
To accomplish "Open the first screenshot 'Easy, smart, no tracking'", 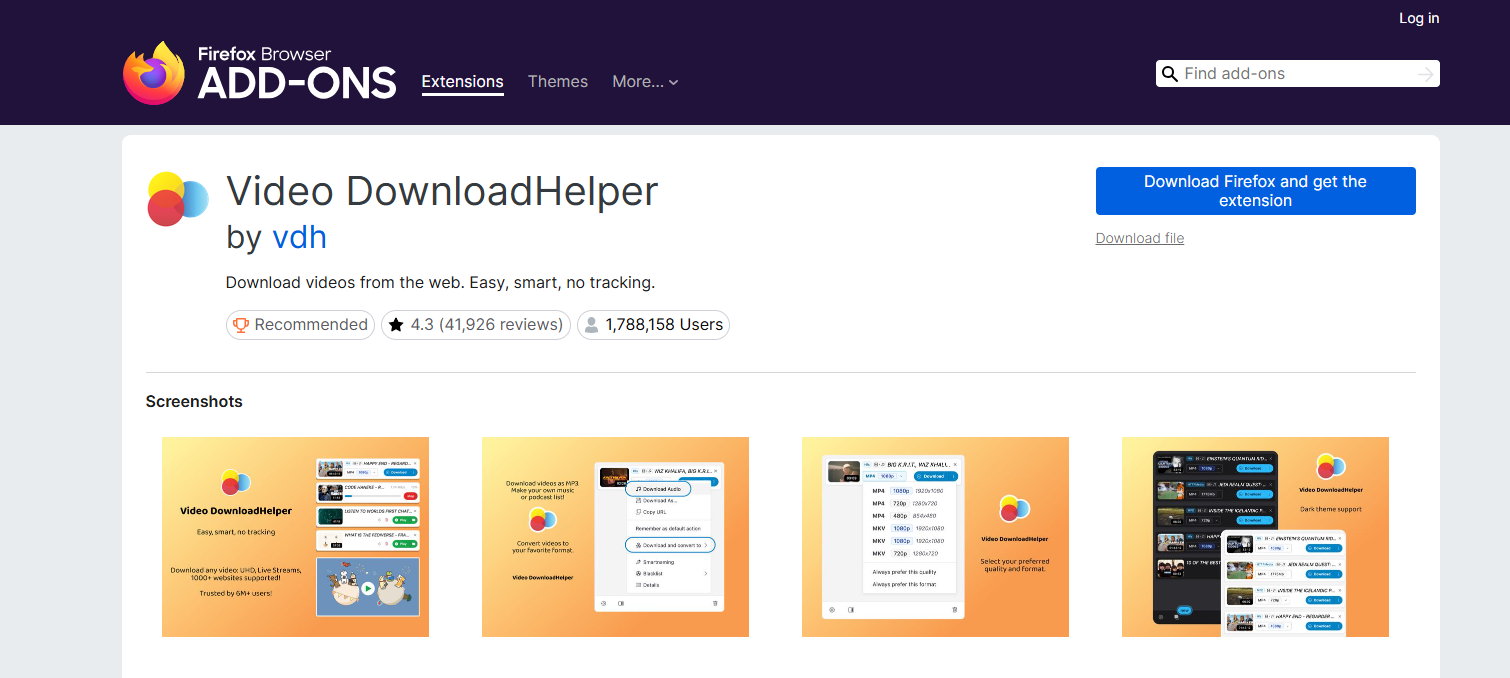I will (x=295, y=537).
